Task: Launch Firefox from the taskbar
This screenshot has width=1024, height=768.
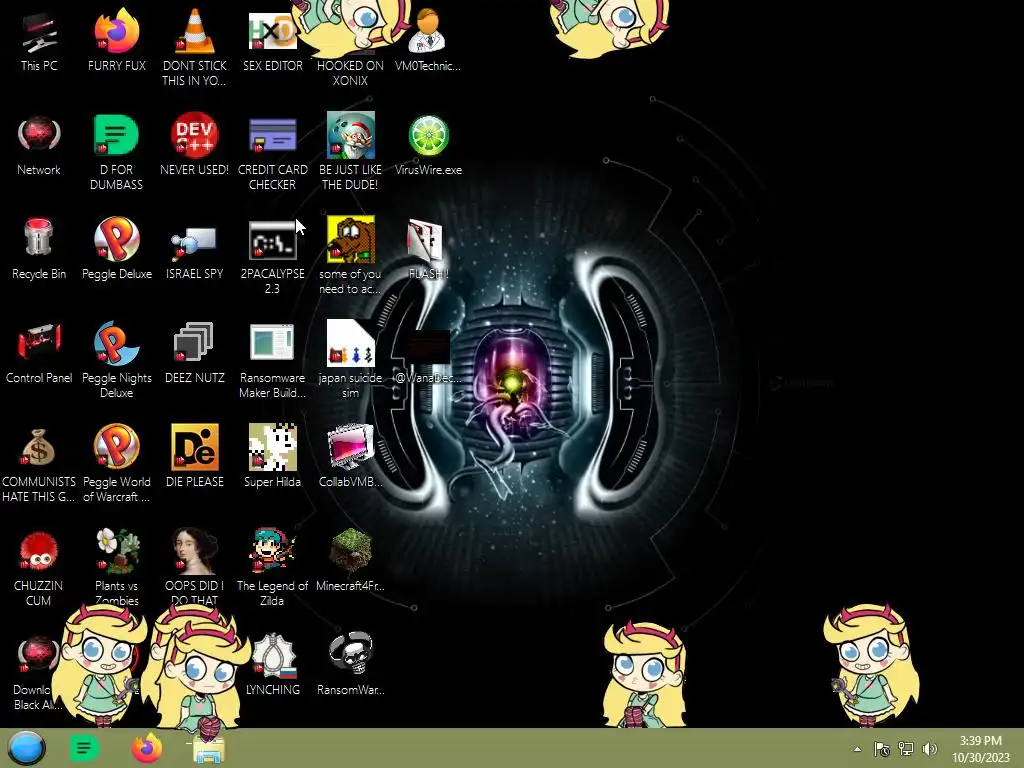Action: 146,748
